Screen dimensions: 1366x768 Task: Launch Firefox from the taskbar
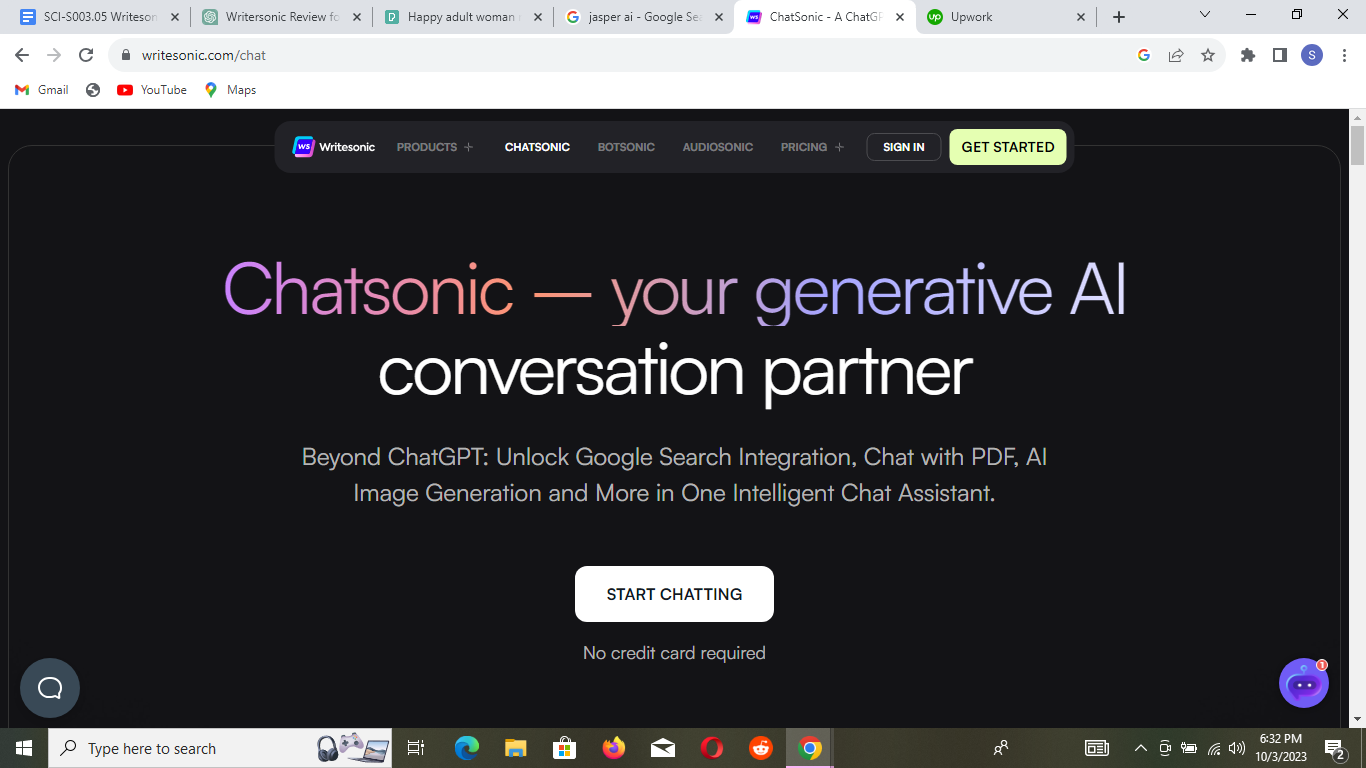click(613, 747)
